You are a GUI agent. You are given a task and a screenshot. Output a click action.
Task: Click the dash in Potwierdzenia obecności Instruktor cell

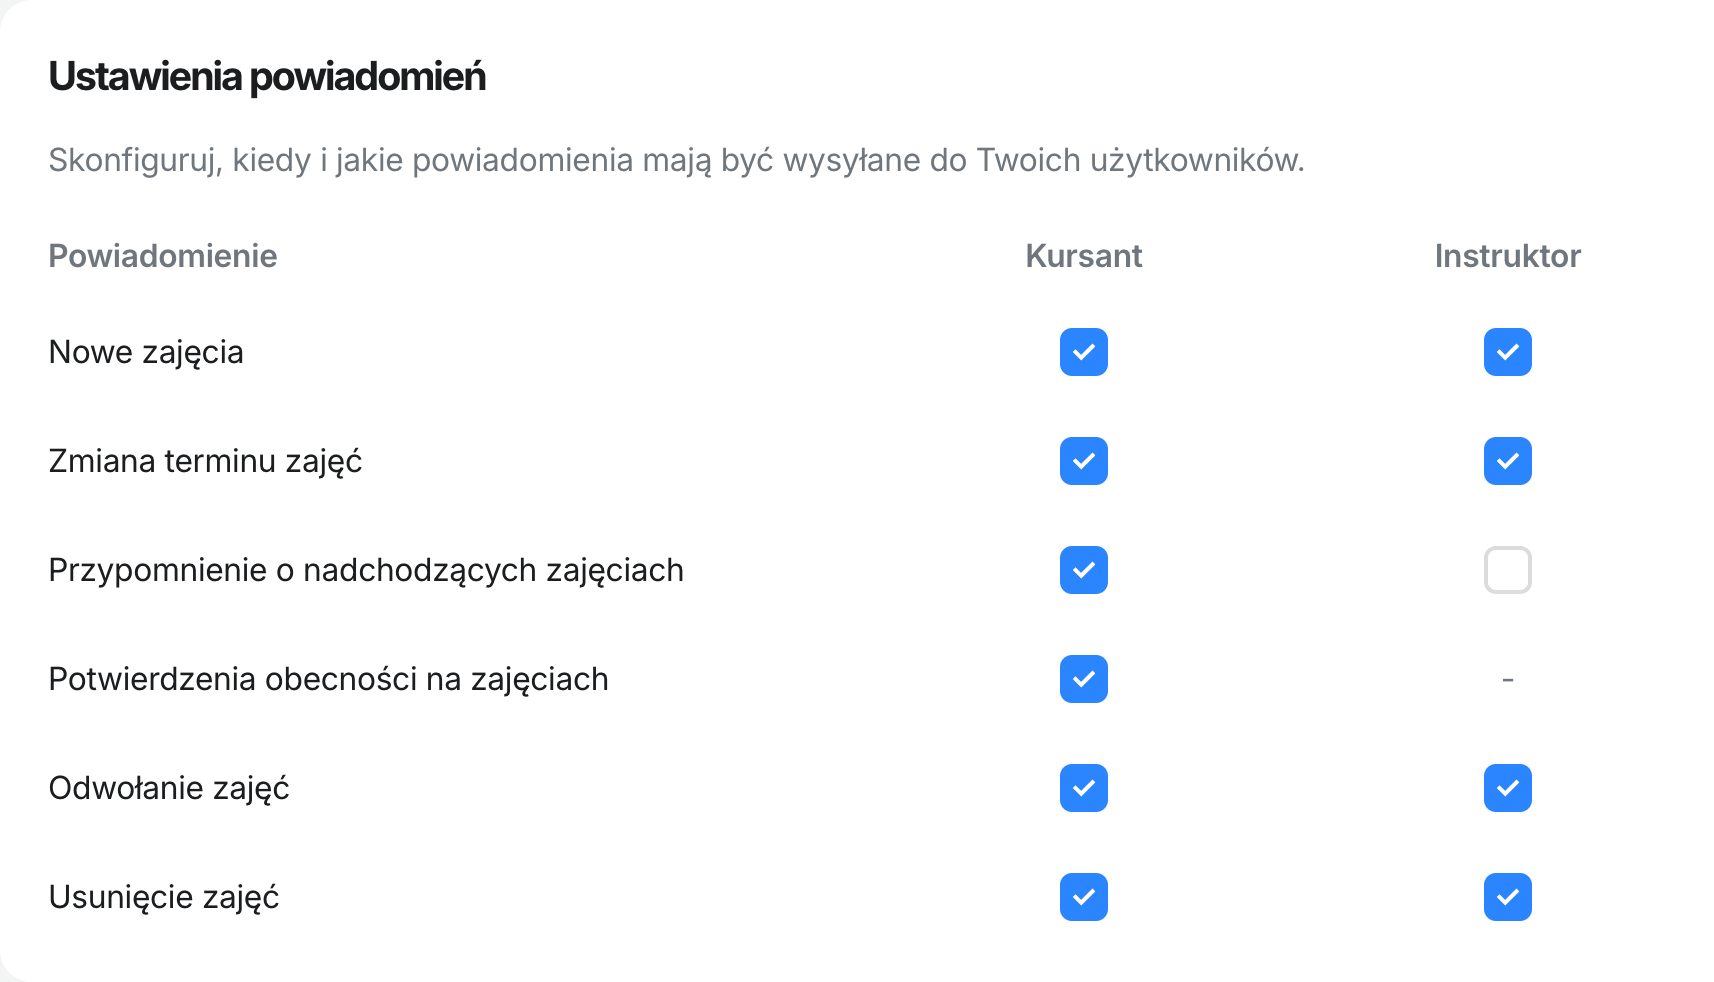point(1507,680)
